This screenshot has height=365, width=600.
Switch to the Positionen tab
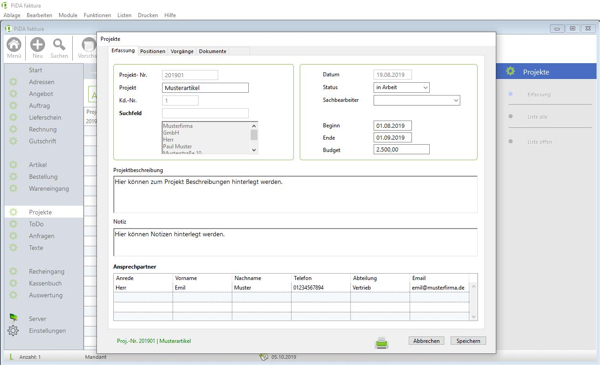(152, 51)
